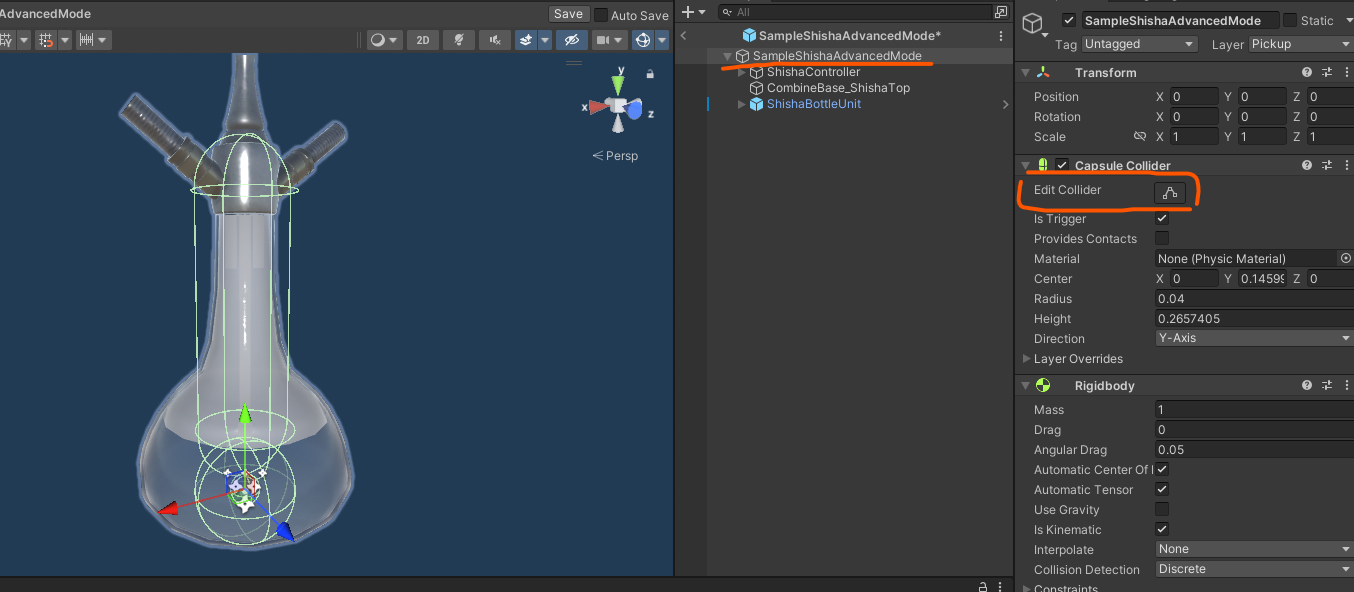Image resolution: width=1354 pixels, height=592 pixels.
Task: Open Capsule Collider help reference icon
Action: tap(1307, 166)
